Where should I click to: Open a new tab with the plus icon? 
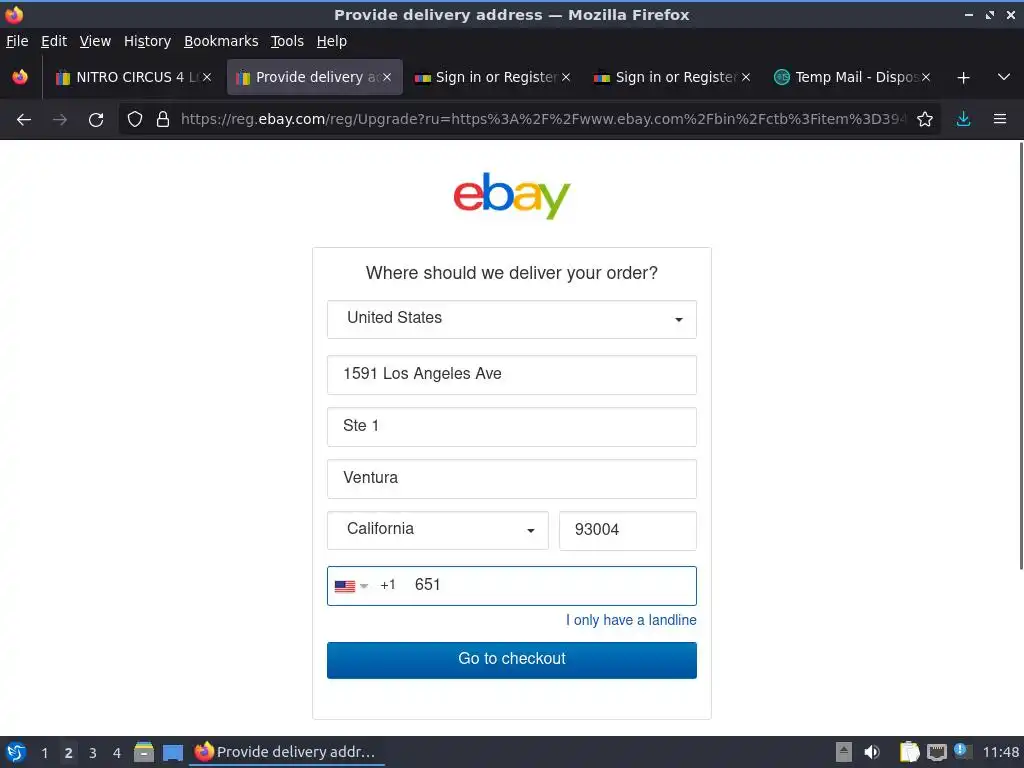(x=963, y=78)
